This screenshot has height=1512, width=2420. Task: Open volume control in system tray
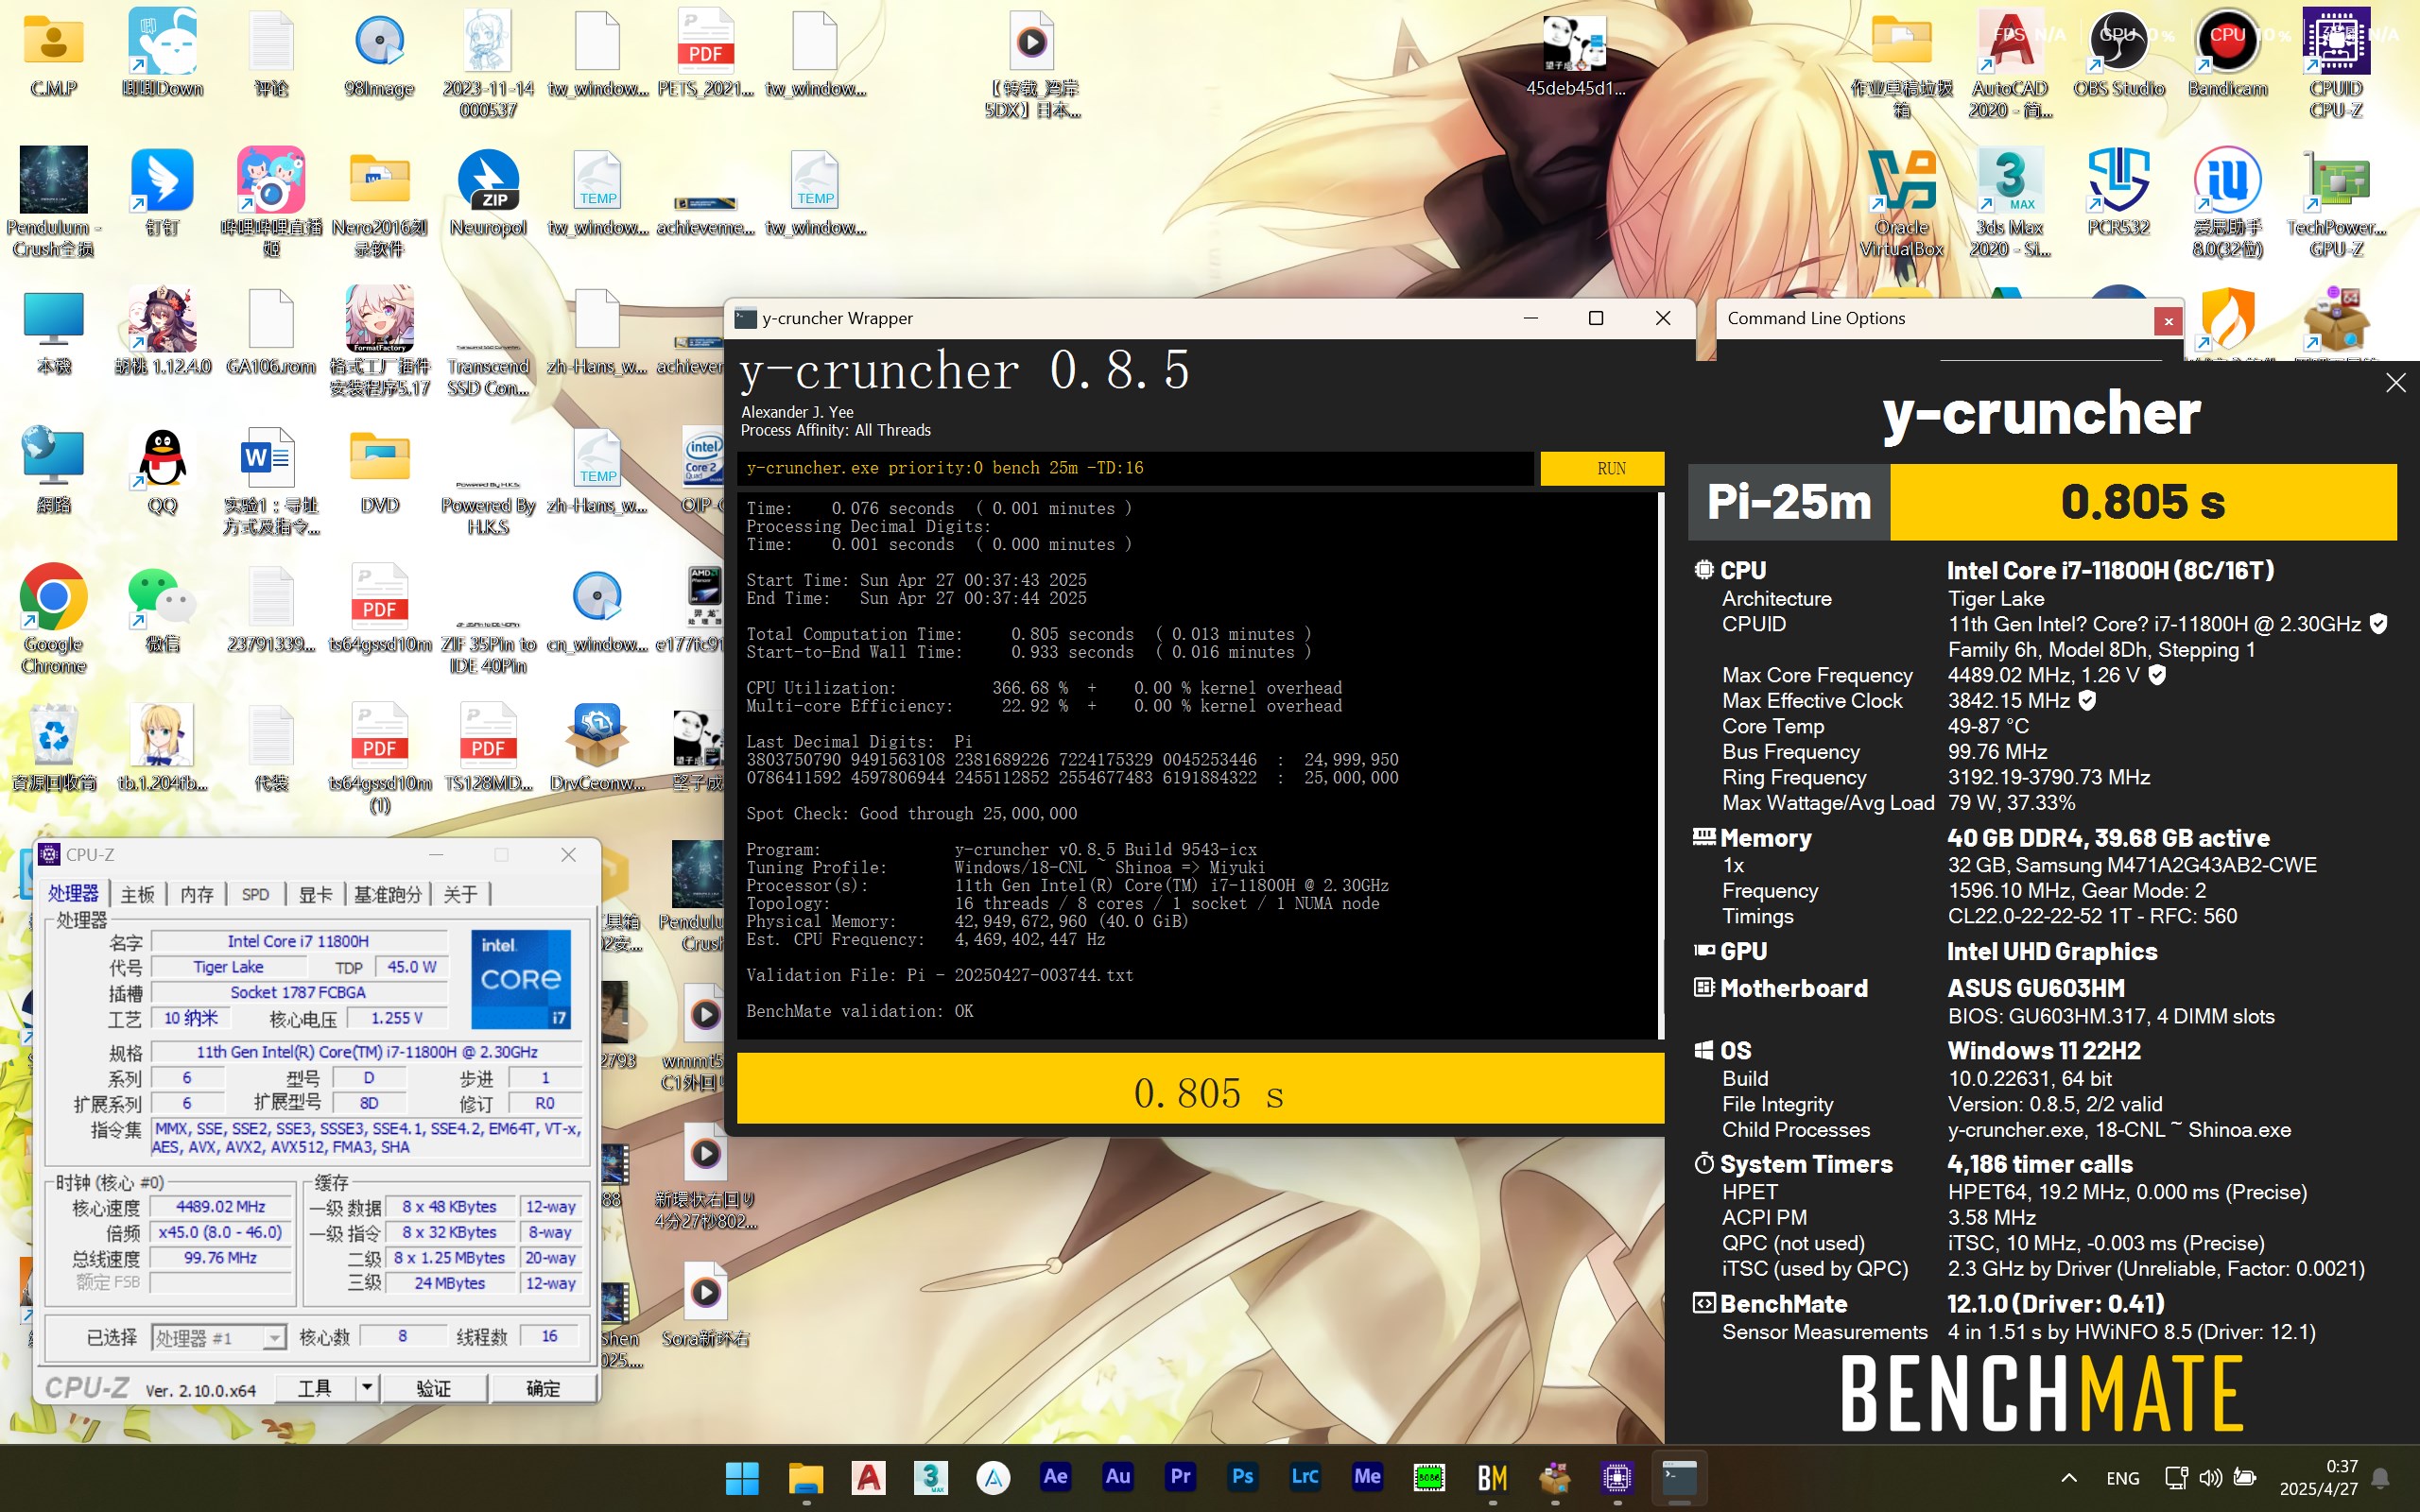pyautogui.click(x=2210, y=1478)
